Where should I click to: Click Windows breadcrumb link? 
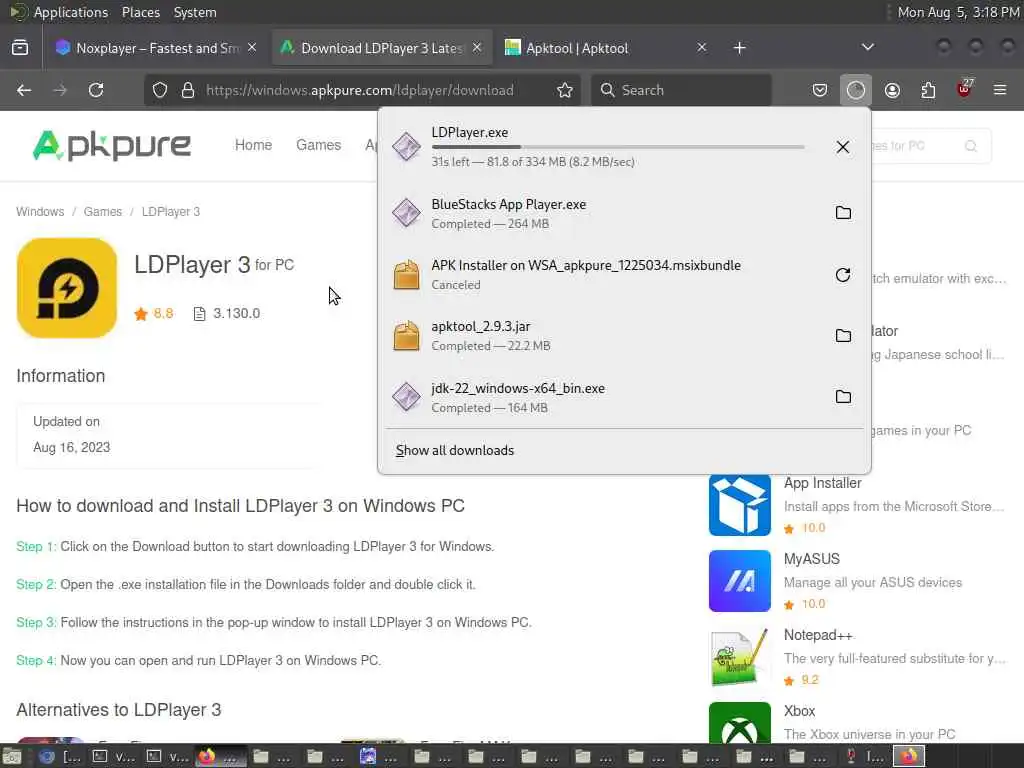click(40, 212)
